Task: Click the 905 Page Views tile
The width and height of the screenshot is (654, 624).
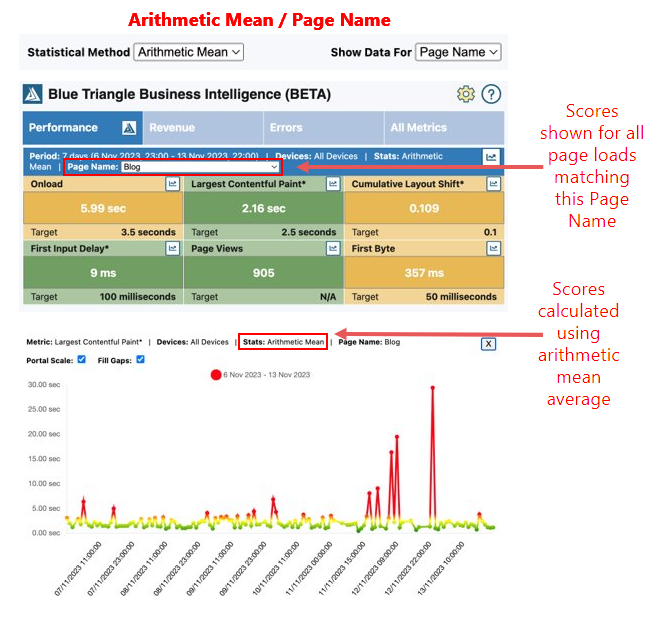Action: pos(264,273)
